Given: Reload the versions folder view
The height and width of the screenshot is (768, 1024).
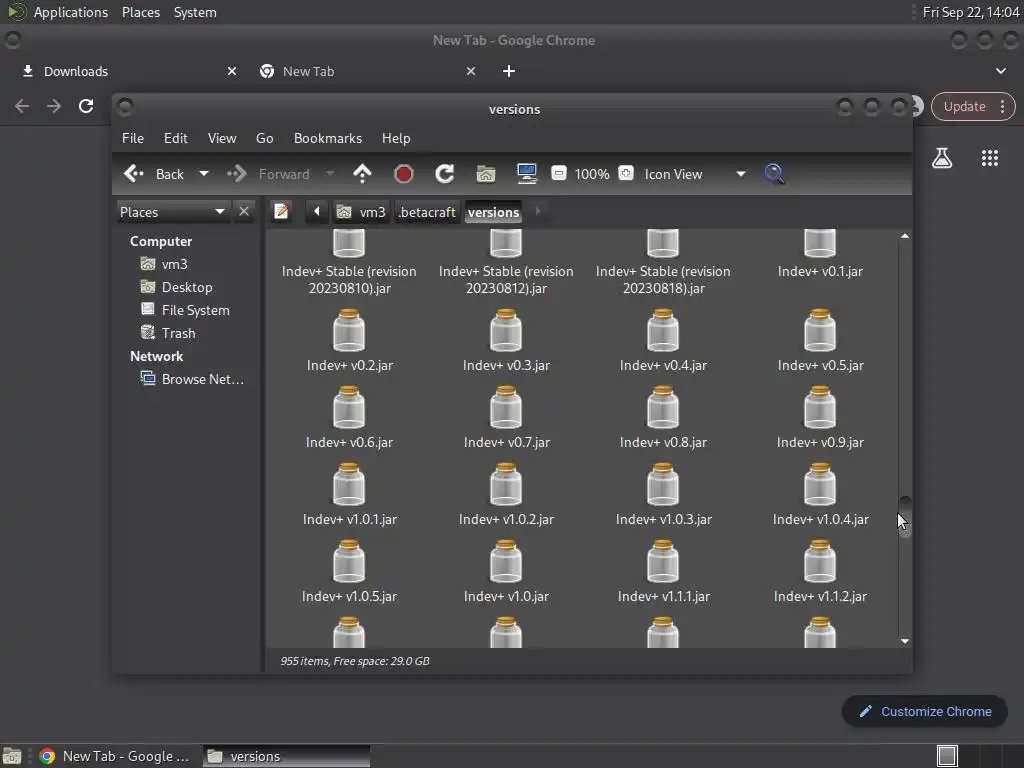Looking at the screenshot, I should click(x=445, y=174).
